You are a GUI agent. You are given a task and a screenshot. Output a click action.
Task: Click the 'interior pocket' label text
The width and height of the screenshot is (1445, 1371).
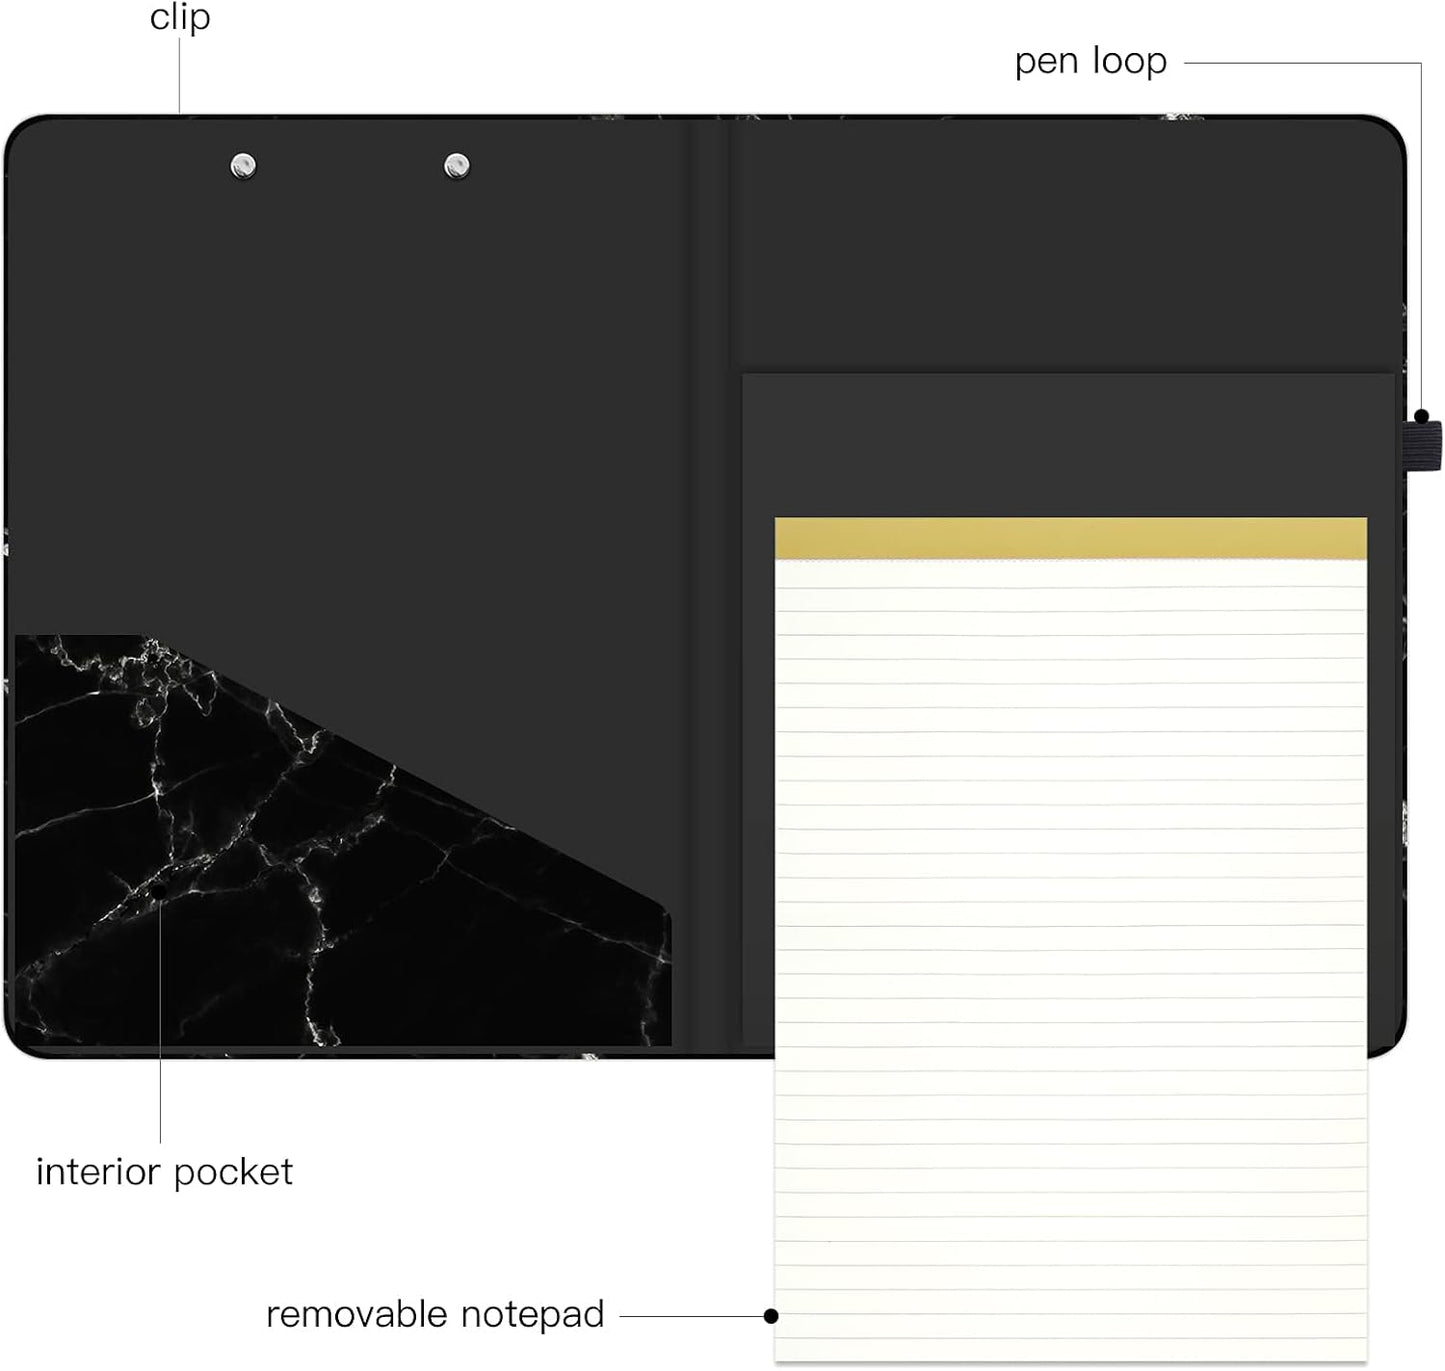coord(165,1172)
